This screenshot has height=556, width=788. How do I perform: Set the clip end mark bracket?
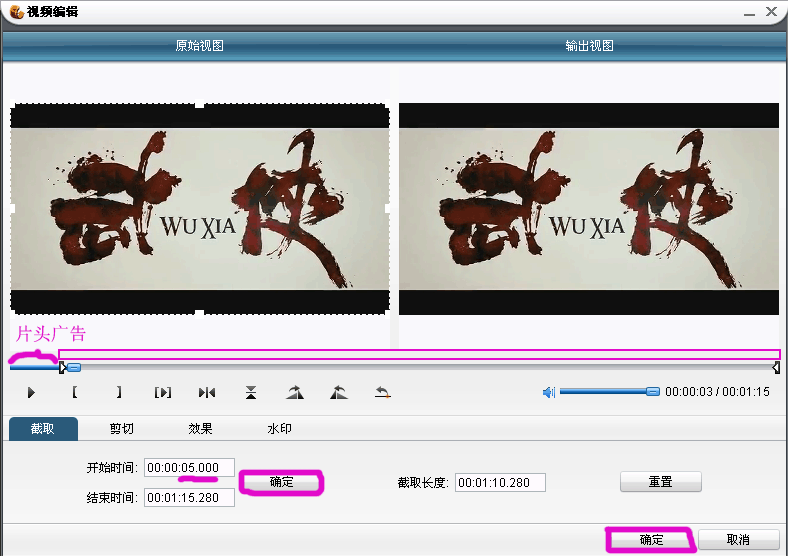coord(119,392)
